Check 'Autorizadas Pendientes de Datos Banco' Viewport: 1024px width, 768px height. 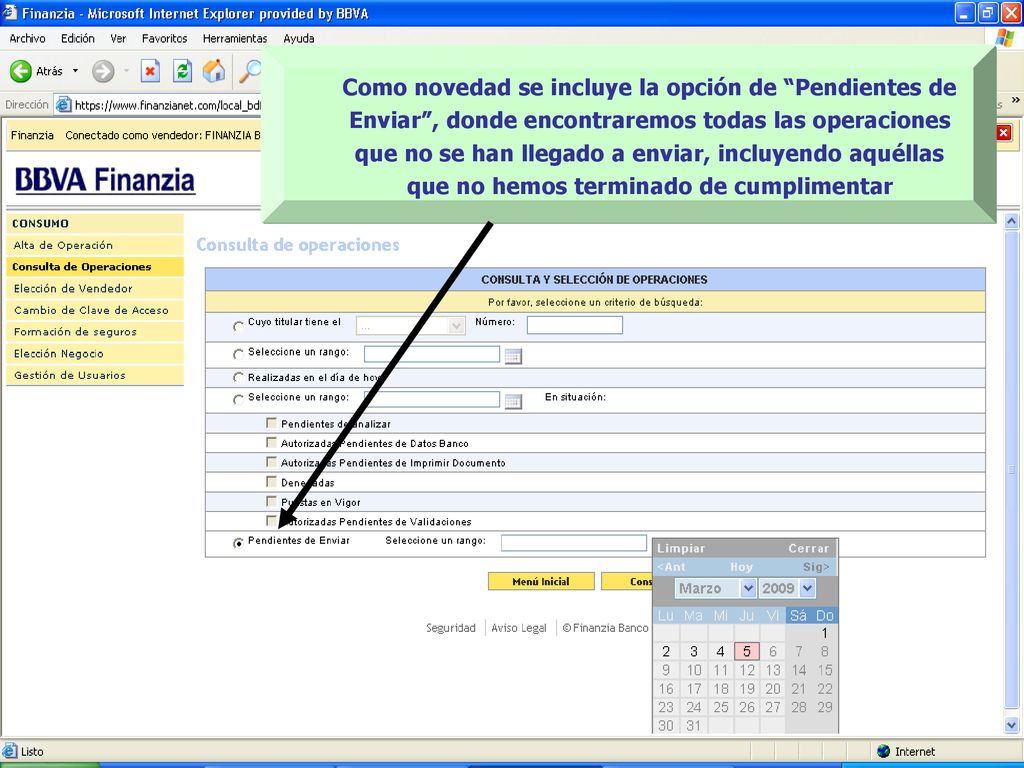click(272, 443)
